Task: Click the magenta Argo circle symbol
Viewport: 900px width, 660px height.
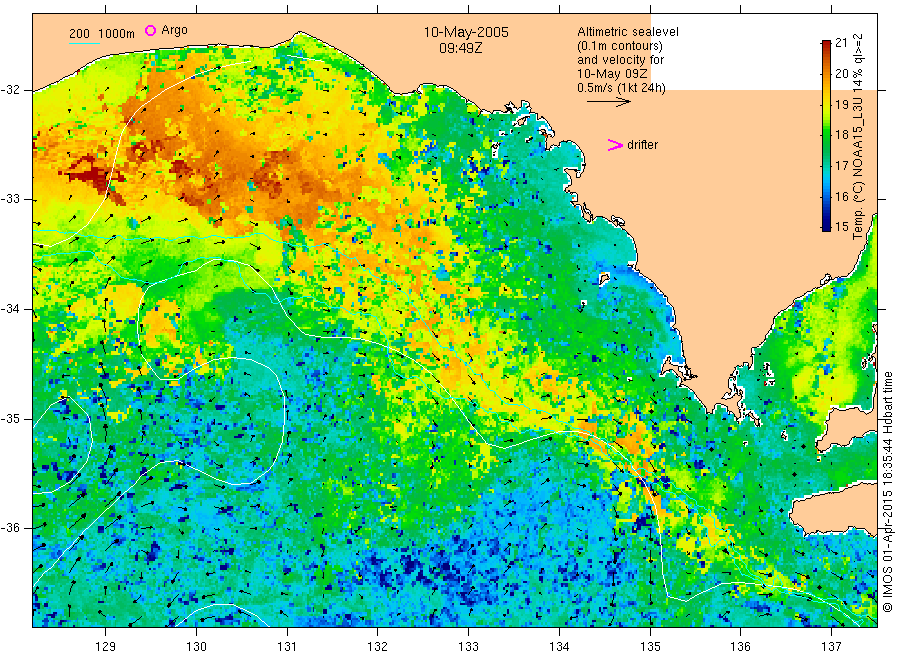Action: [x=150, y=30]
